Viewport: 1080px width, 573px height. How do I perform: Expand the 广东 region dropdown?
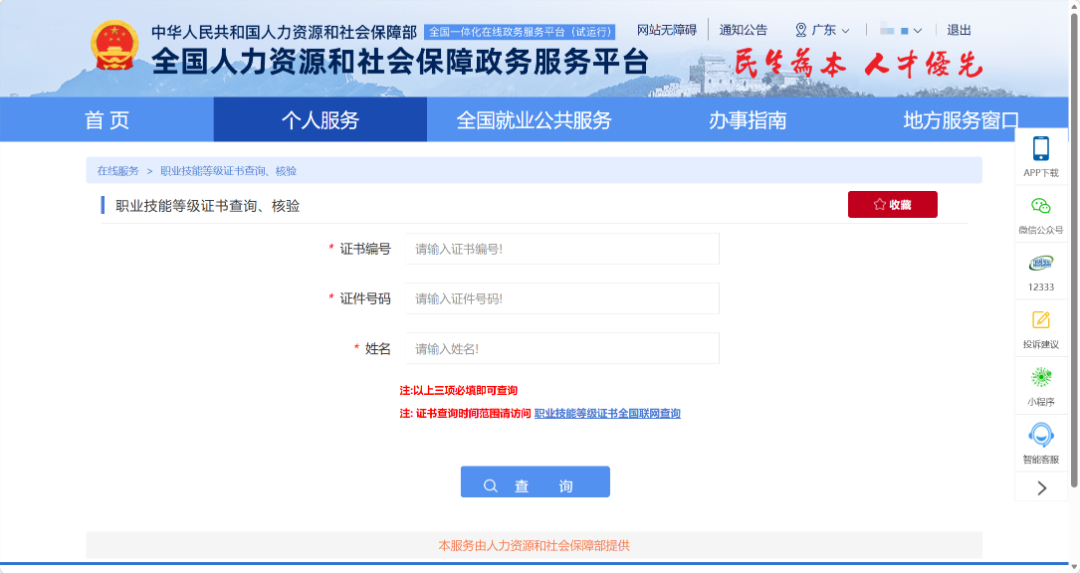click(x=823, y=30)
